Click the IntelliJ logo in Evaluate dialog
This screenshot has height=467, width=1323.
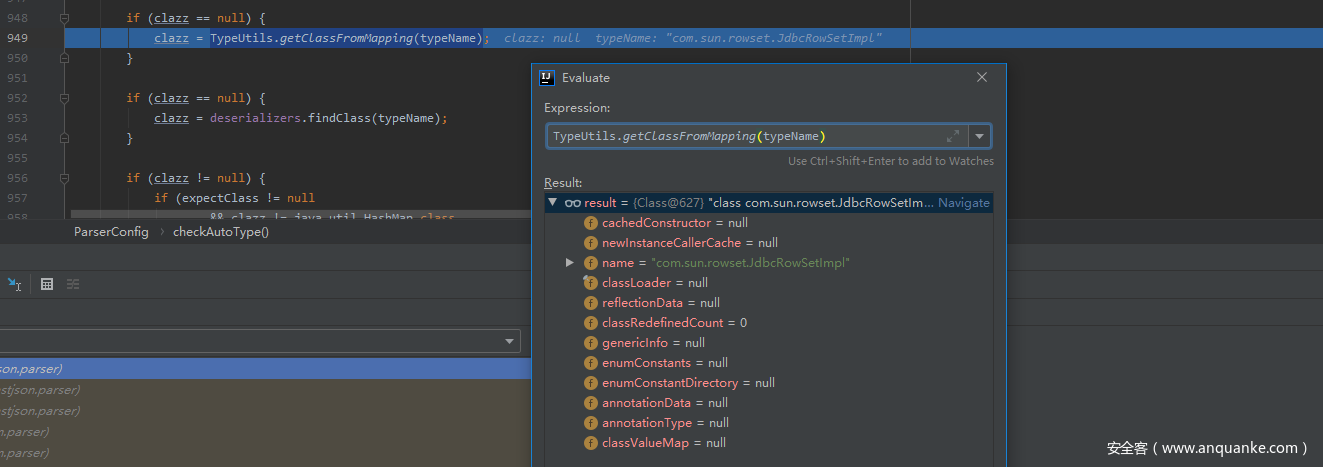point(547,78)
